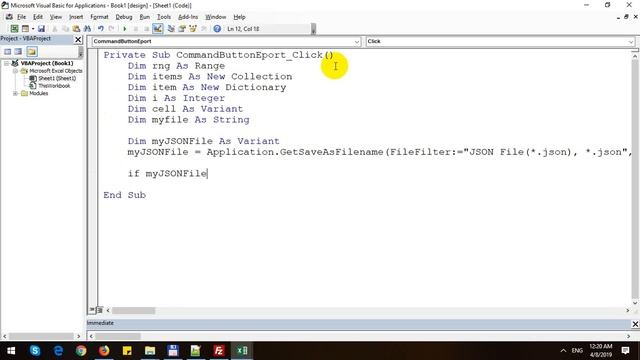Click the Break pause icon in the toolbar
The image size is (640, 360).
coord(136,29)
